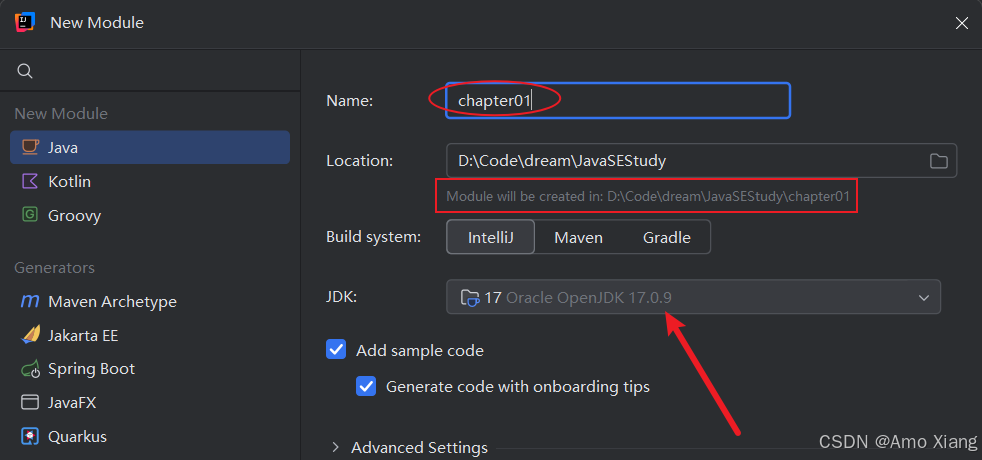Click the Kotlin logo icon
This screenshot has width=982, height=460.
click(30, 181)
